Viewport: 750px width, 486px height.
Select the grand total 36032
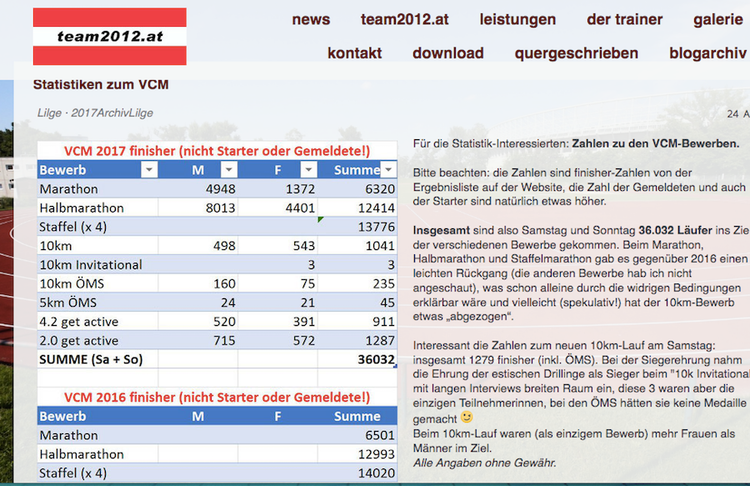pos(376,360)
